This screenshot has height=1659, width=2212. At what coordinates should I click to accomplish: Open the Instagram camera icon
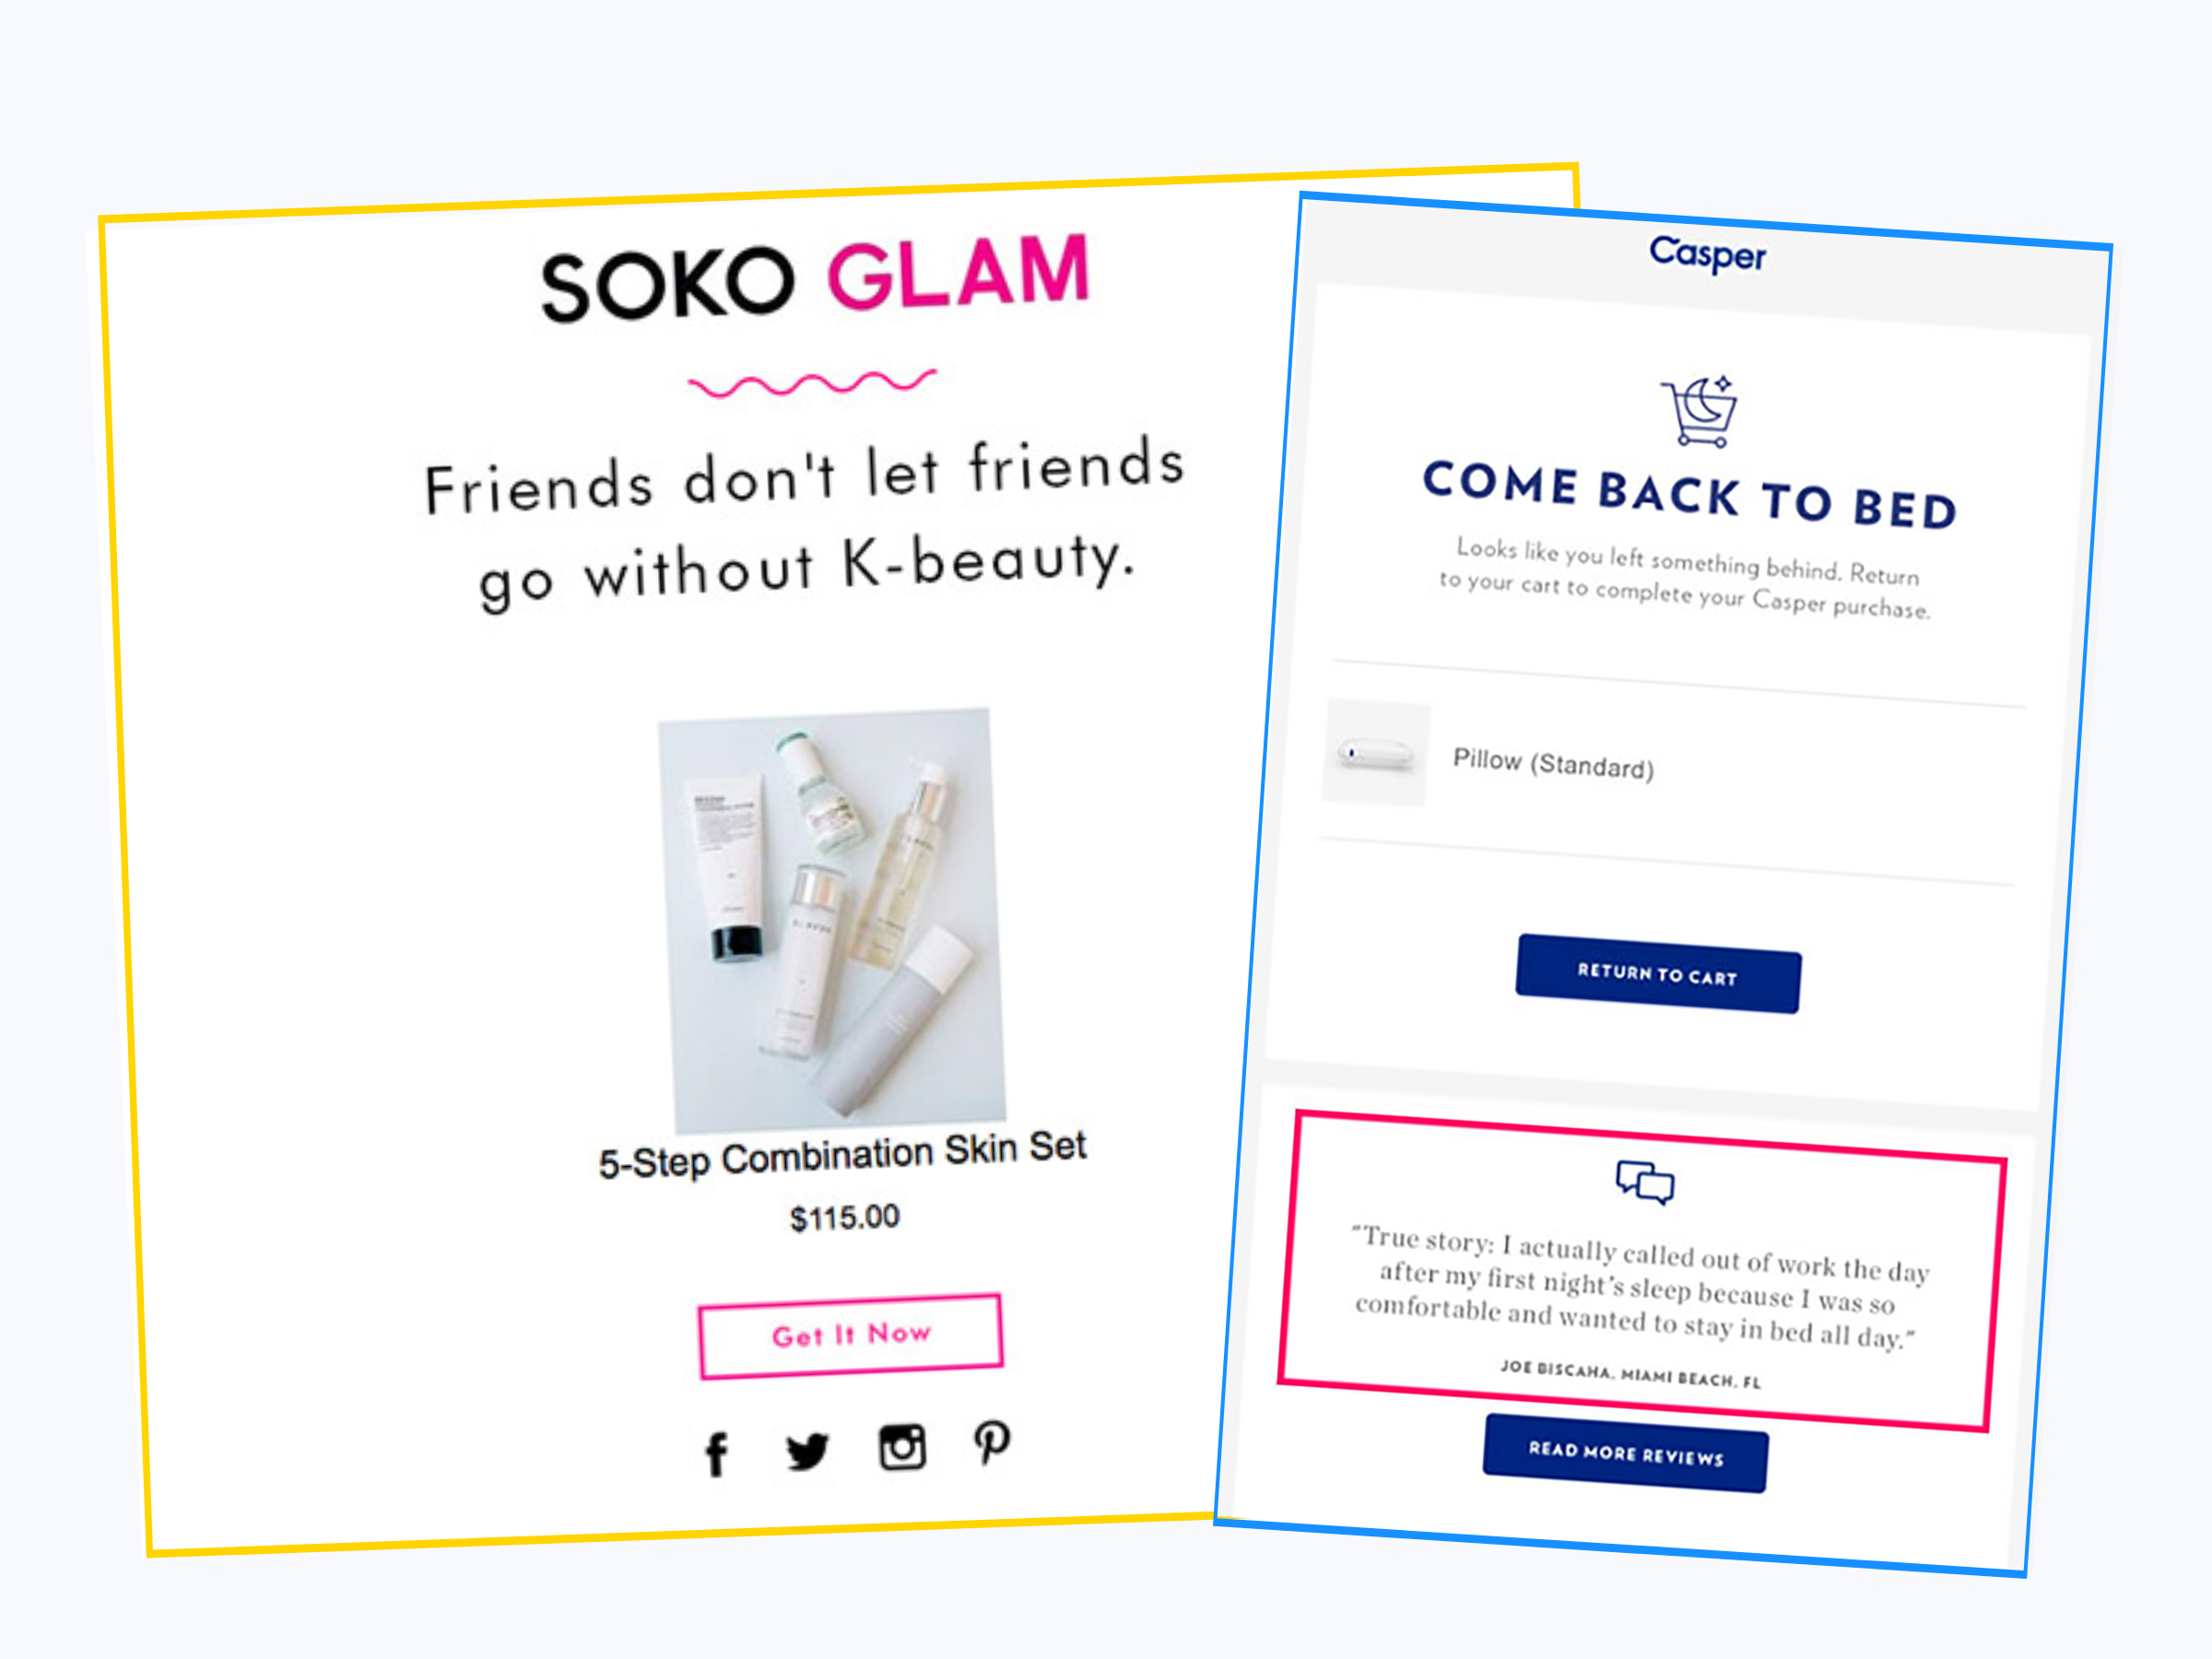point(902,1447)
